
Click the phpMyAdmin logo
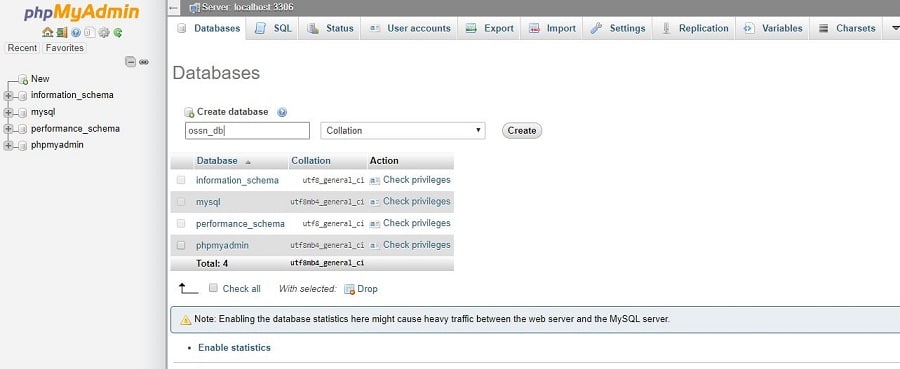coord(82,13)
